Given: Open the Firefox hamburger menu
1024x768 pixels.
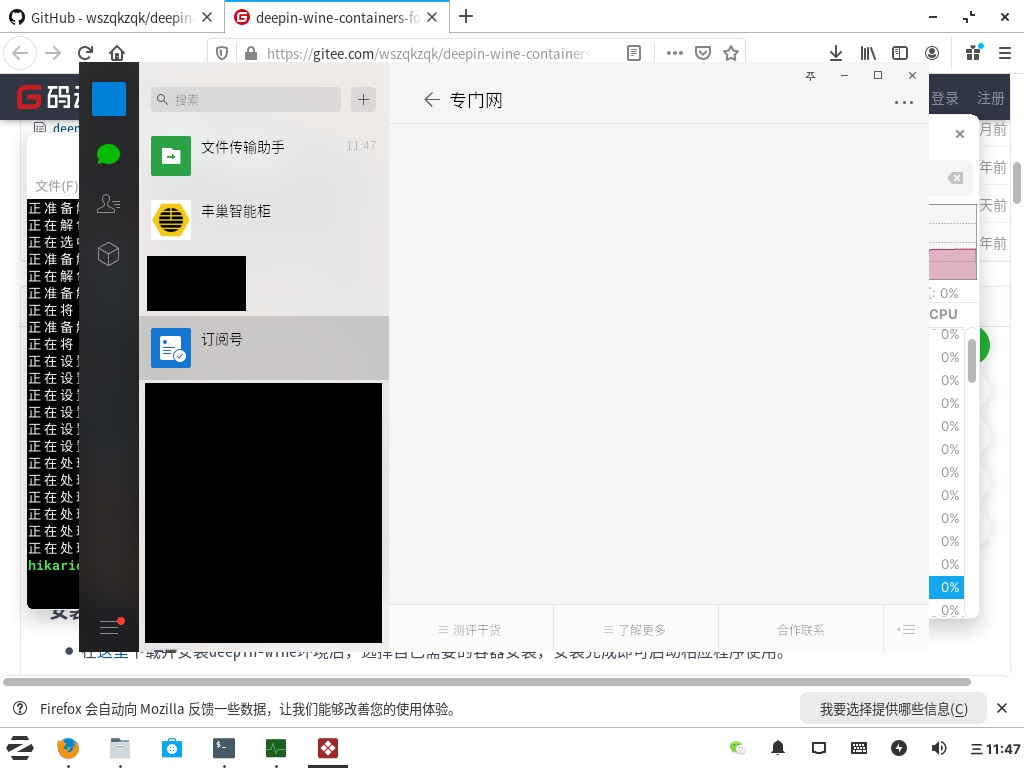Looking at the screenshot, I should click(1005, 53).
